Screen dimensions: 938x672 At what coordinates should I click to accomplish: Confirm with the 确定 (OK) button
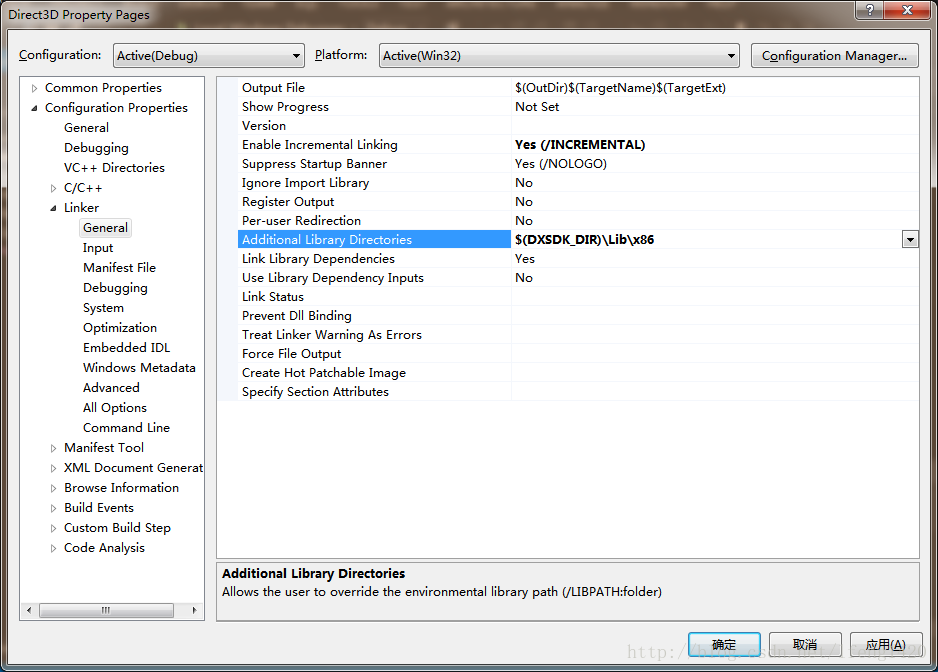pyautogui.click(x=724, y=644)
